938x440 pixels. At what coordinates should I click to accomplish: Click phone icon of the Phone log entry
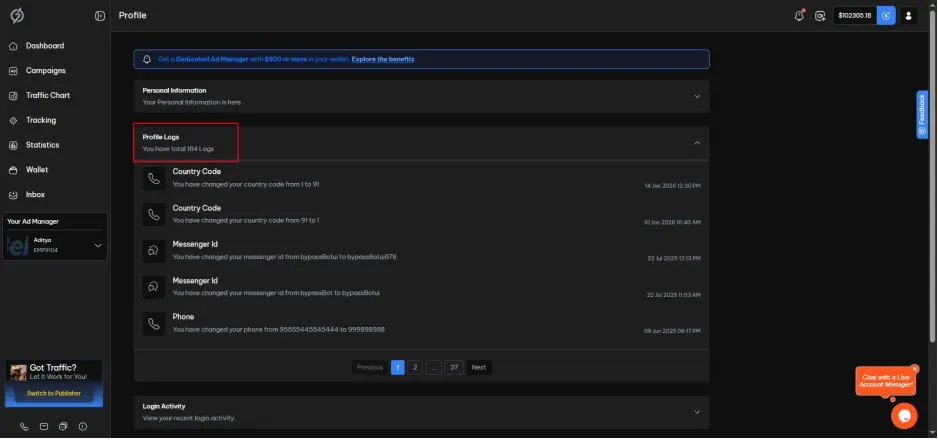154,323
